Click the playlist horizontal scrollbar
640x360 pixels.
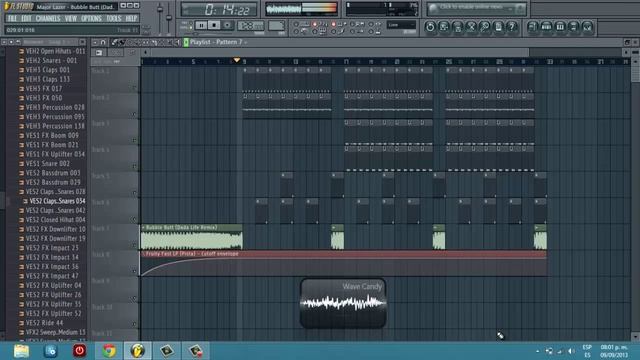click(340, 52)
